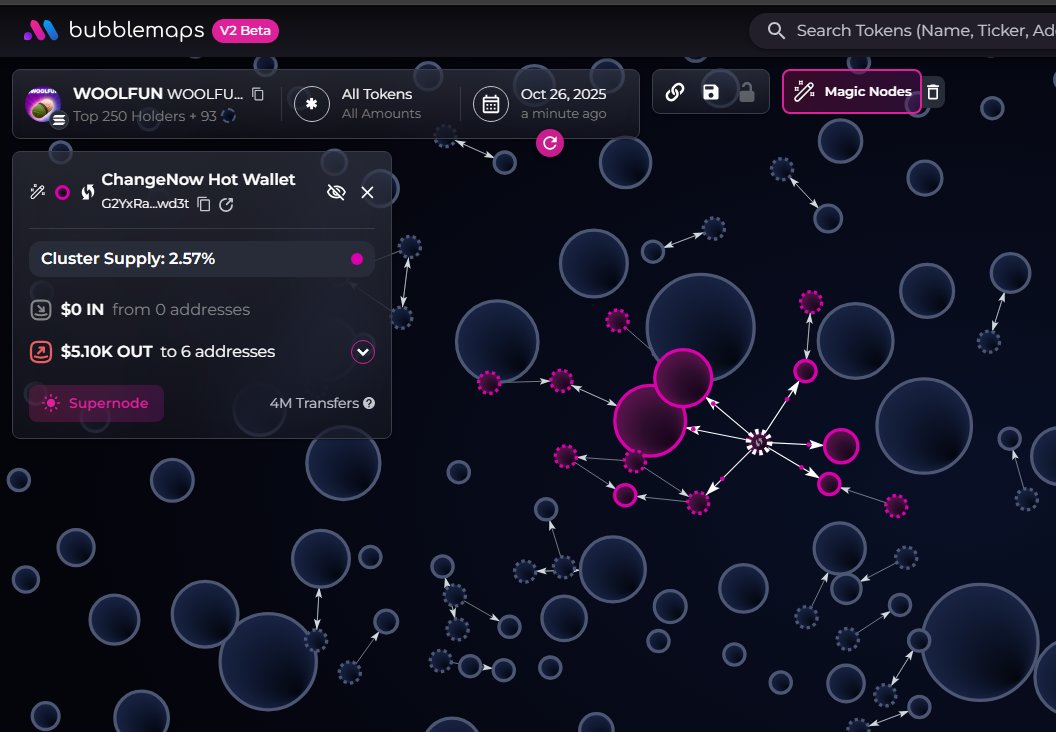Viewport: 1056px width, 732px height.
Task: Click the copy link icon
Action: click(x=675, y=92)
